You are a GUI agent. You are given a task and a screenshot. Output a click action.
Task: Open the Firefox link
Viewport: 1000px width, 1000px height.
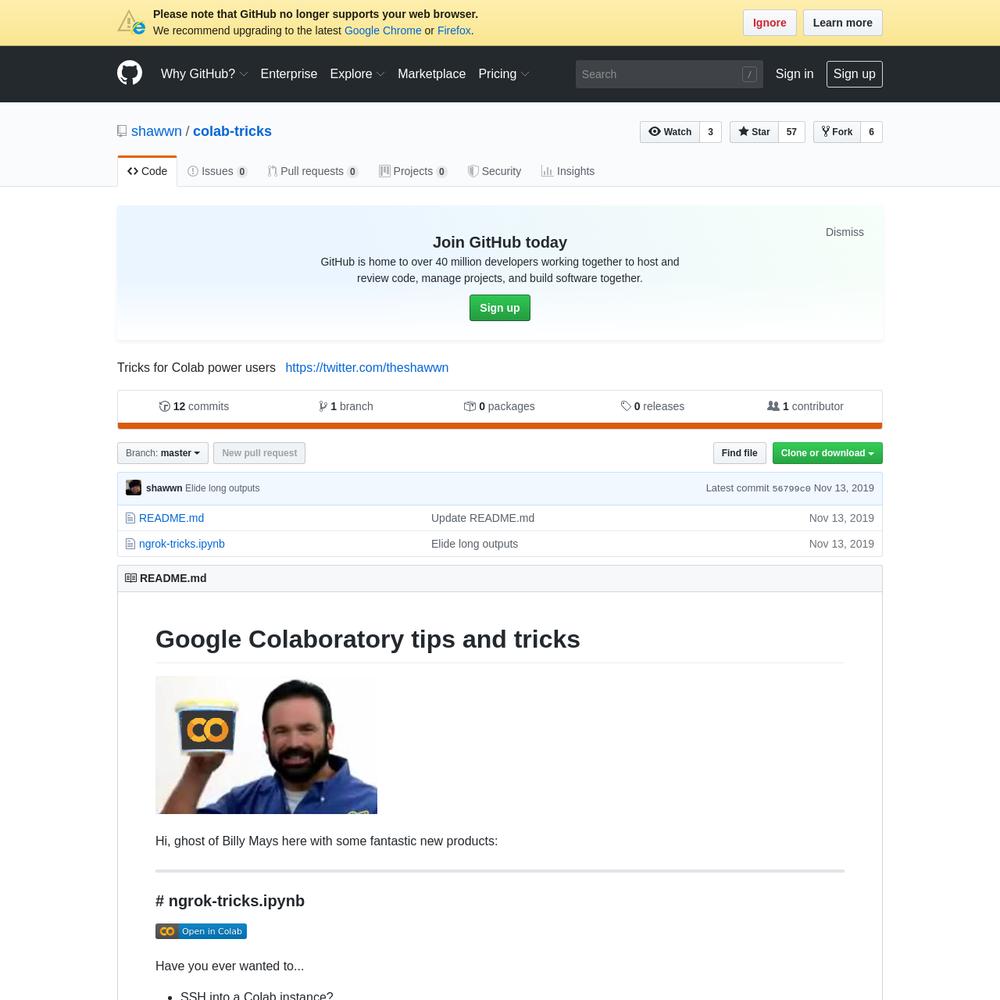(x=454, y=31)
